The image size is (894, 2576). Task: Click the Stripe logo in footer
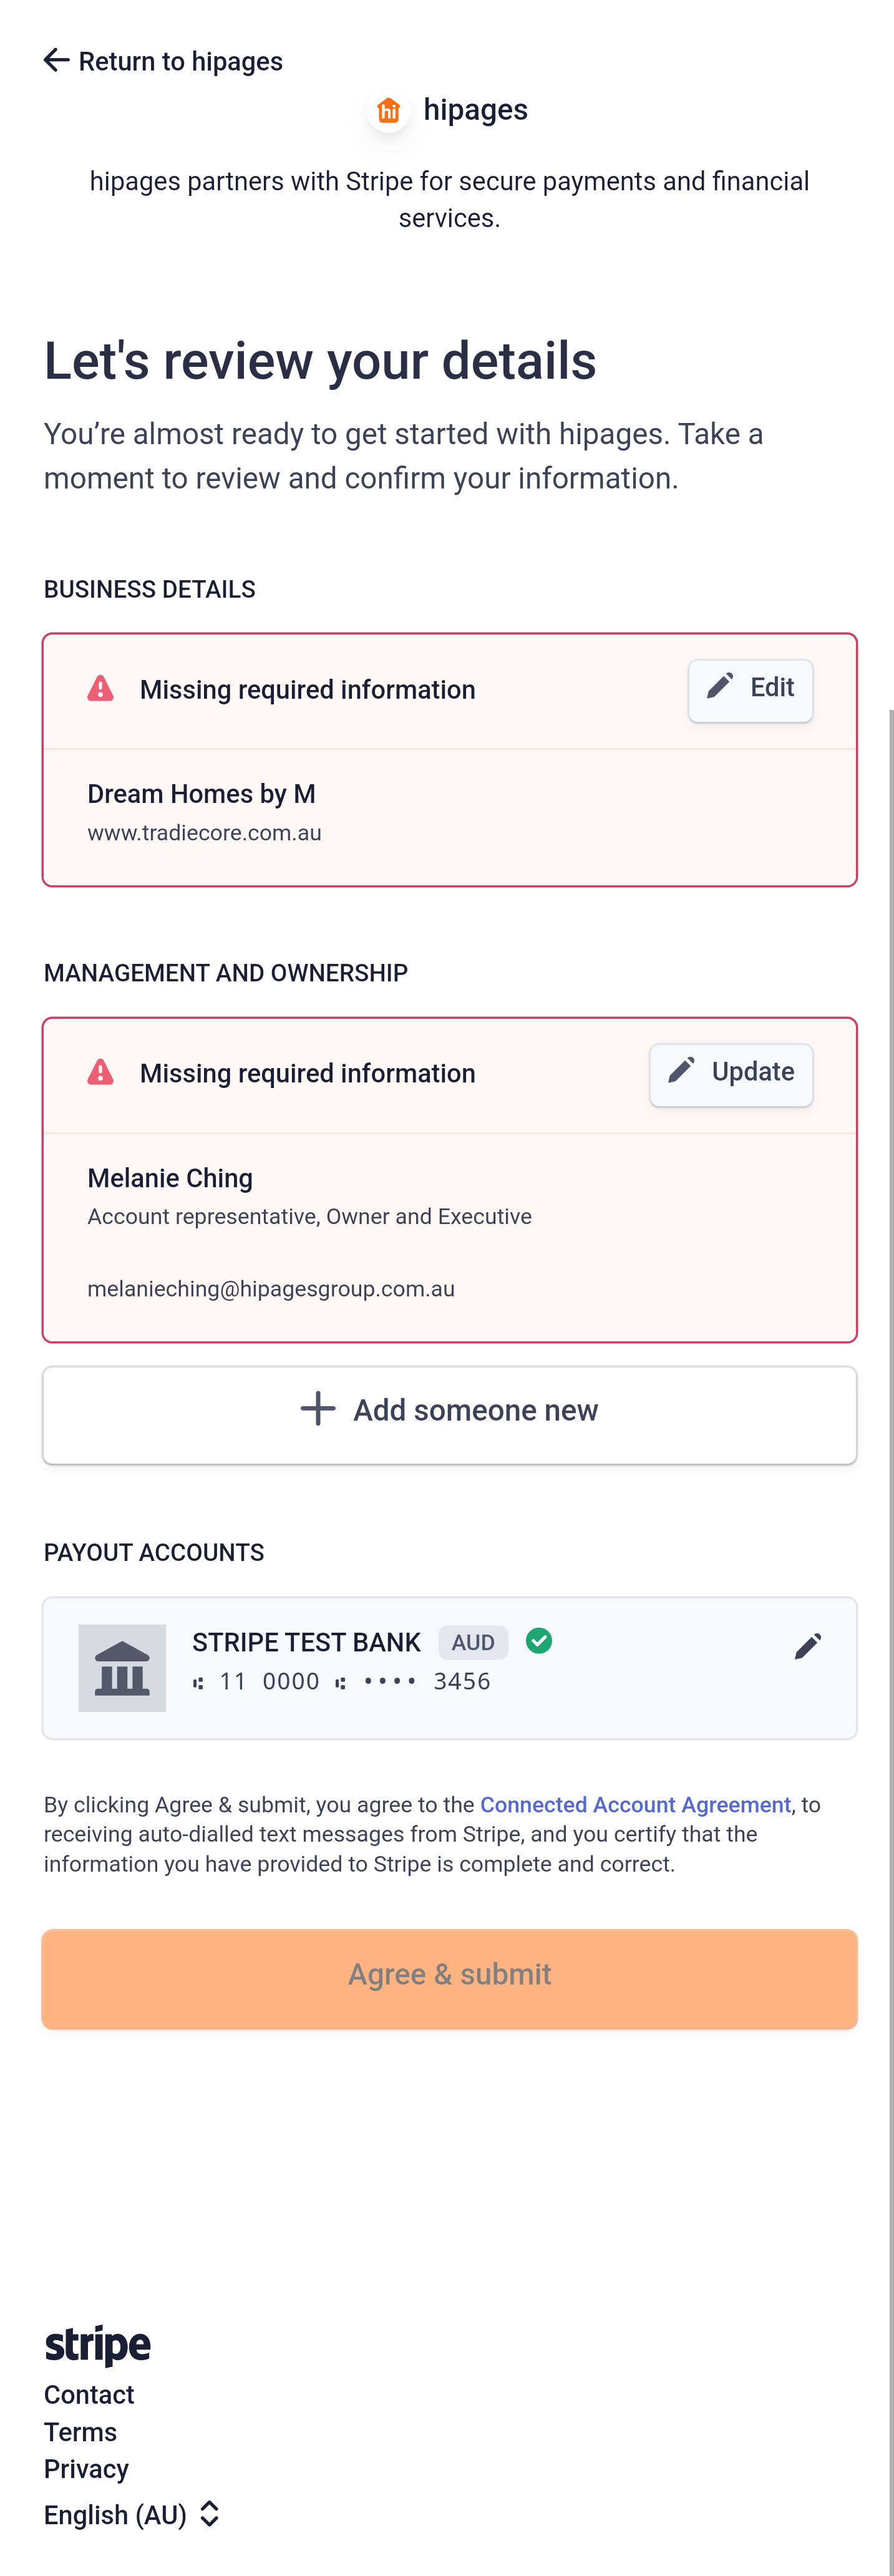97,2345
